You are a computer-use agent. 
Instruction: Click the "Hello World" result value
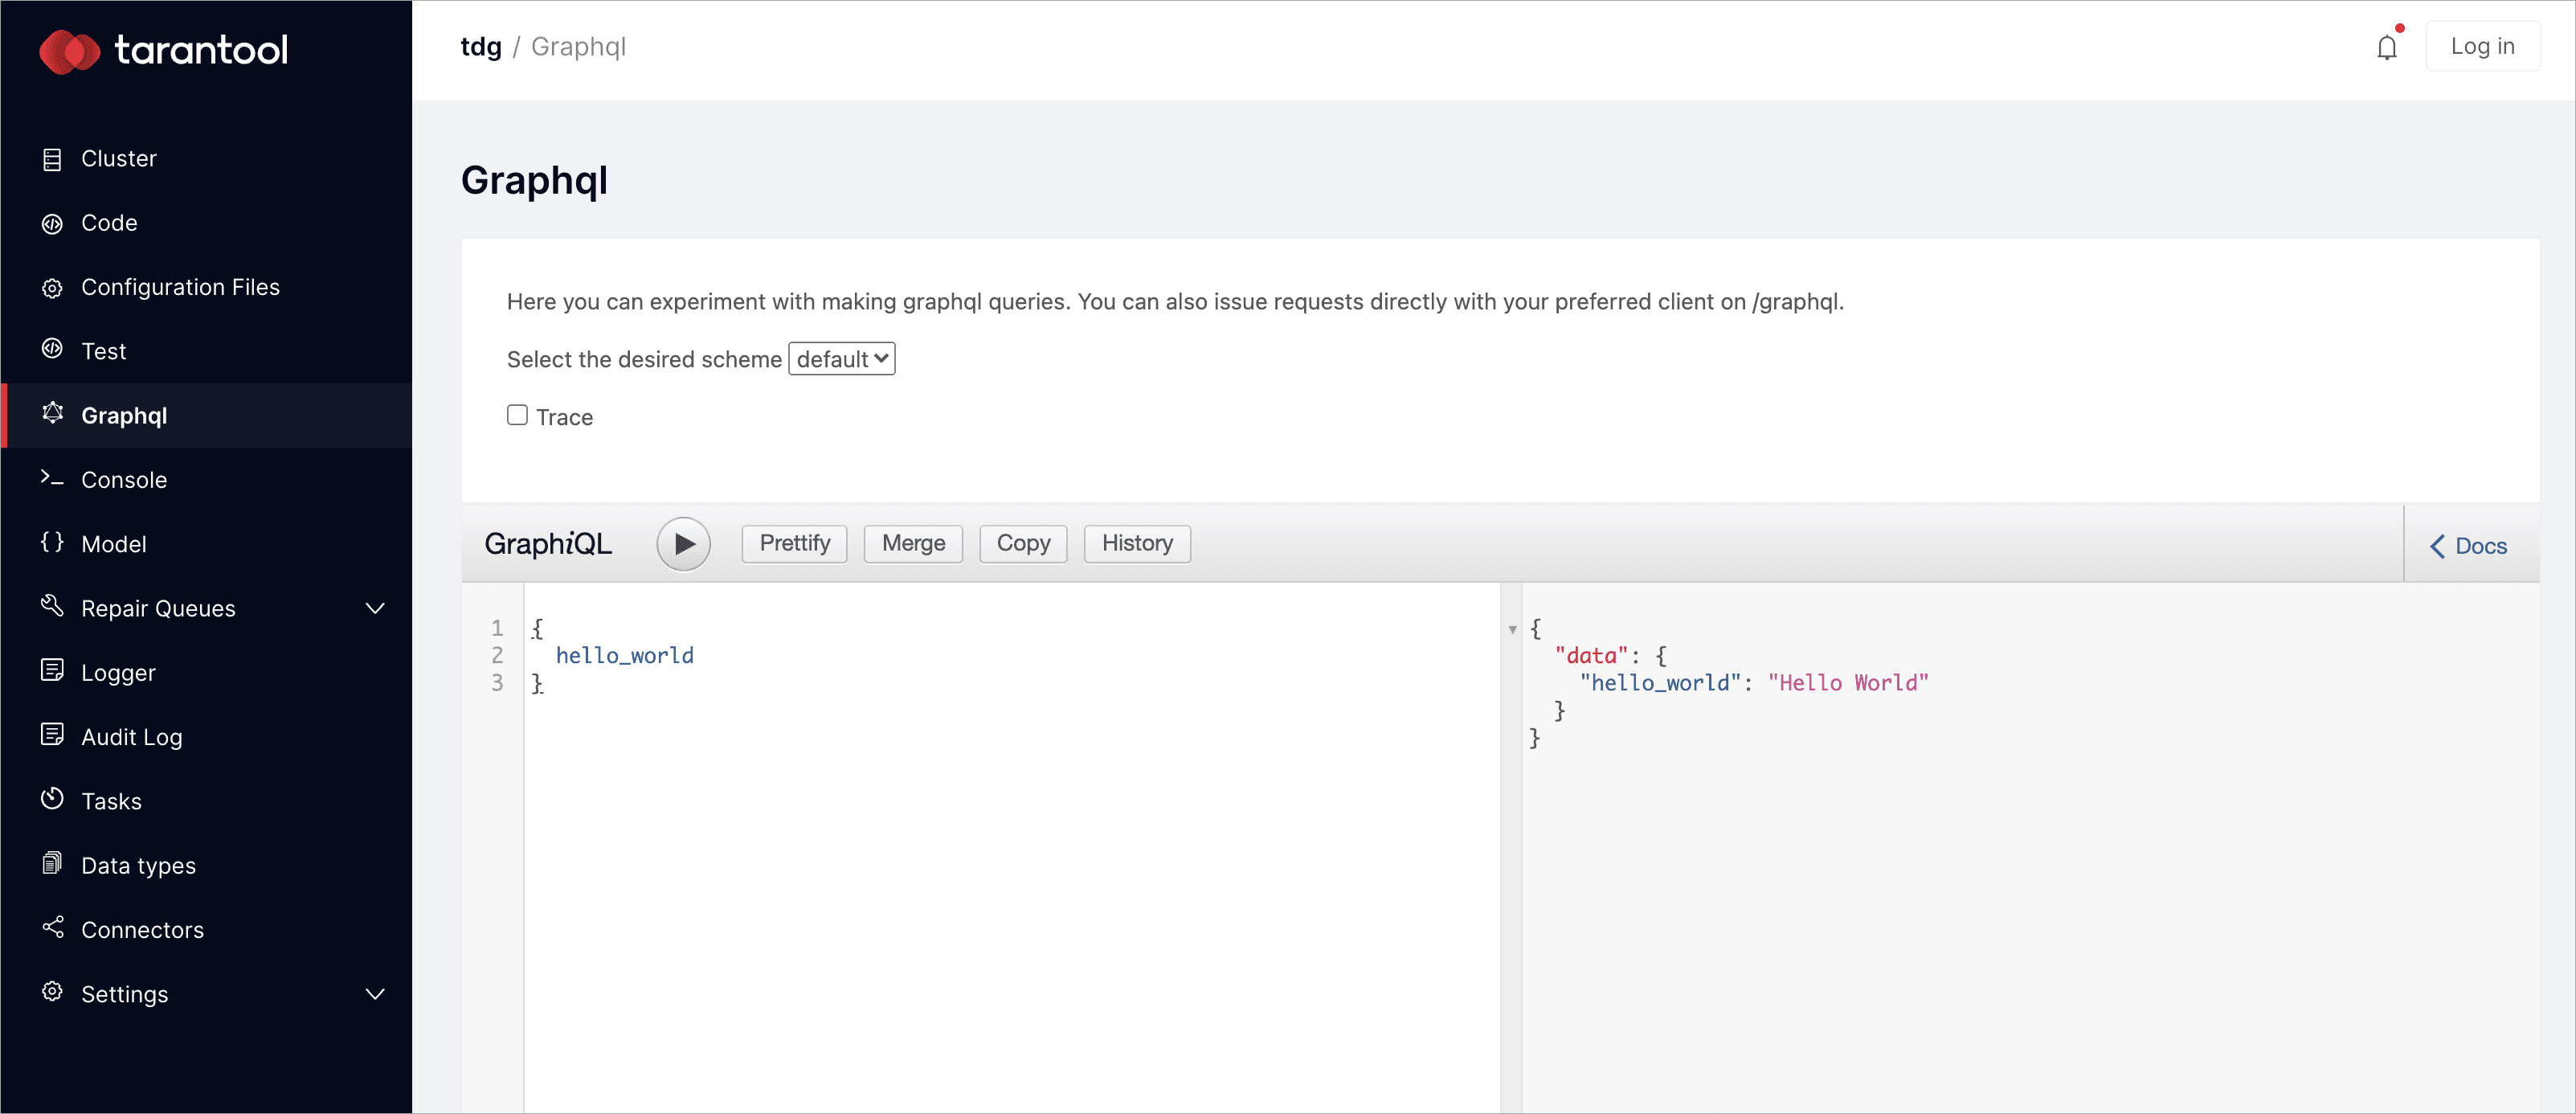[1848, 683]
